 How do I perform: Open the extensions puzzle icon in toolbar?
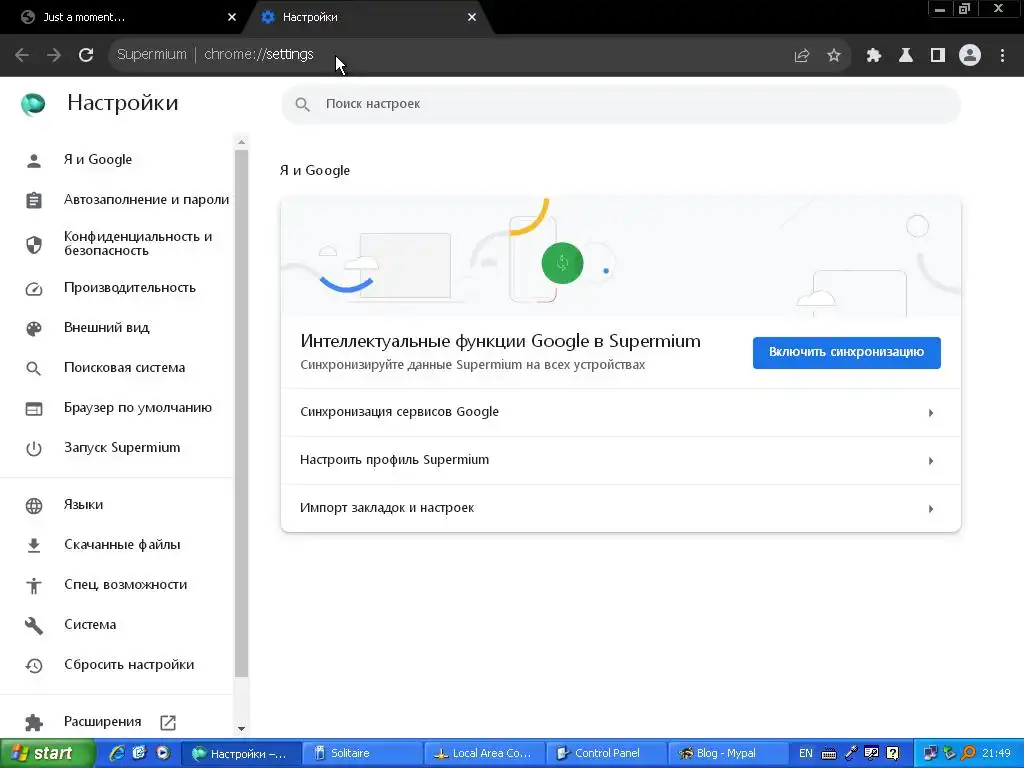click(874, 56)
